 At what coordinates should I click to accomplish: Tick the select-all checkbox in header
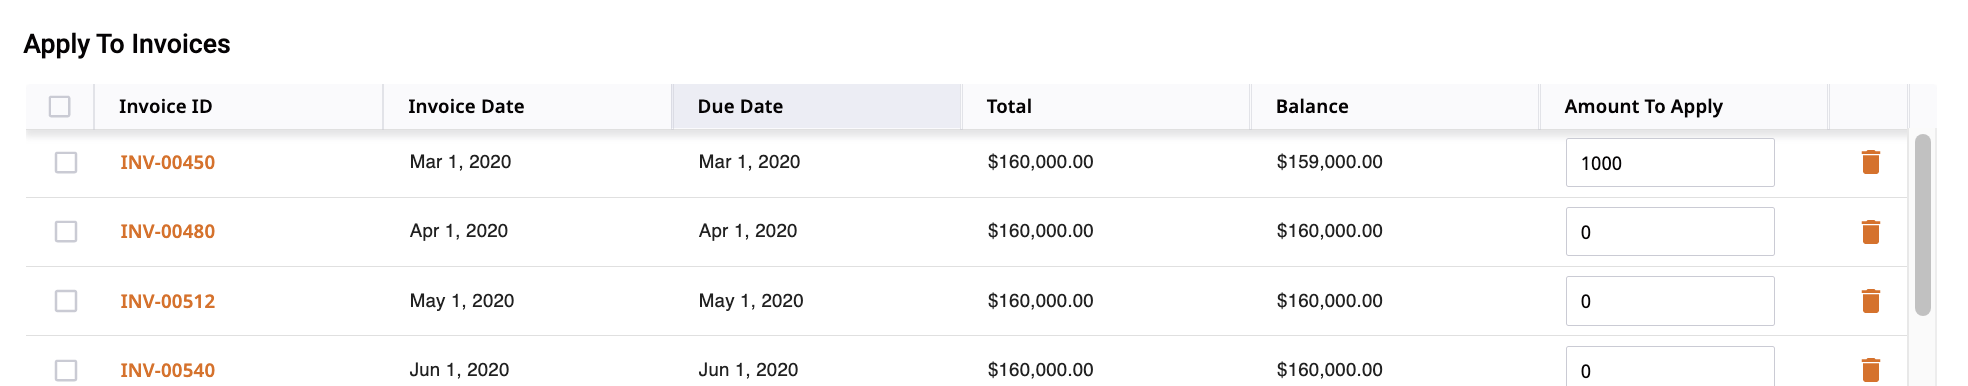tap(60, 106)
